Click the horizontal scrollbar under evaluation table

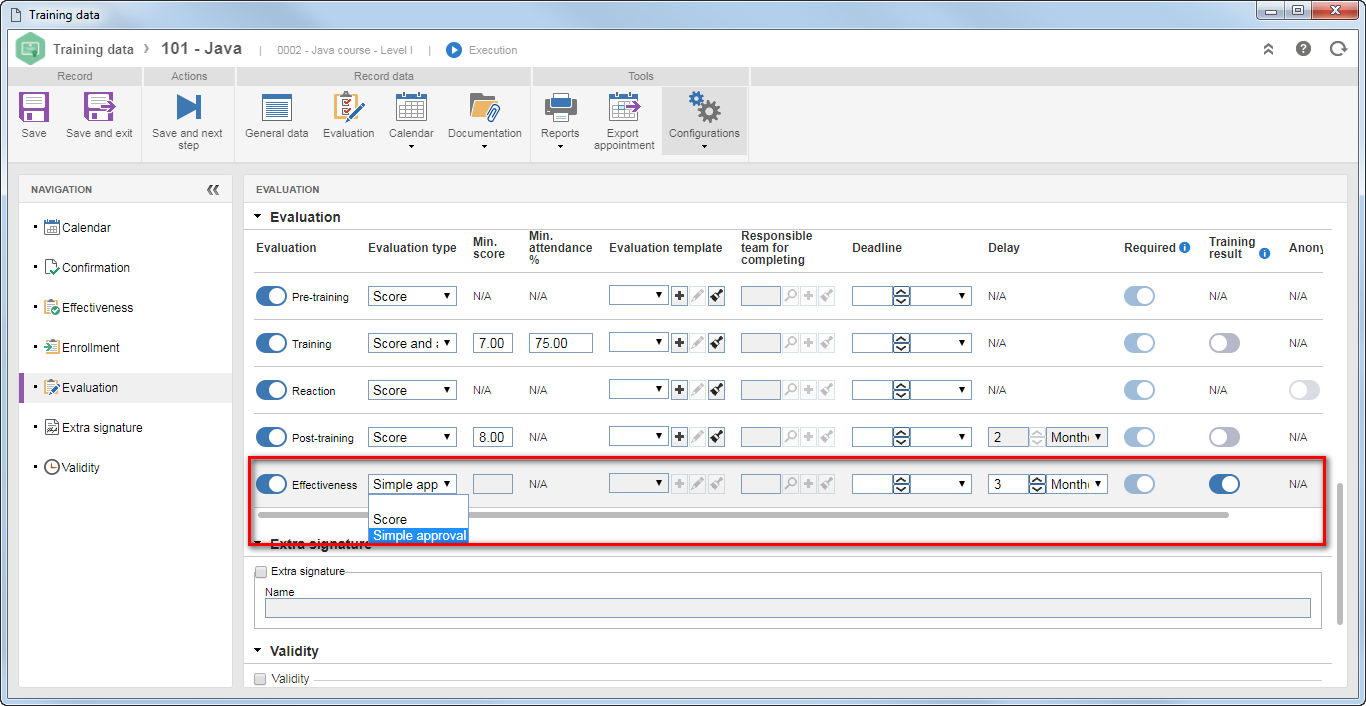[743, 515]
